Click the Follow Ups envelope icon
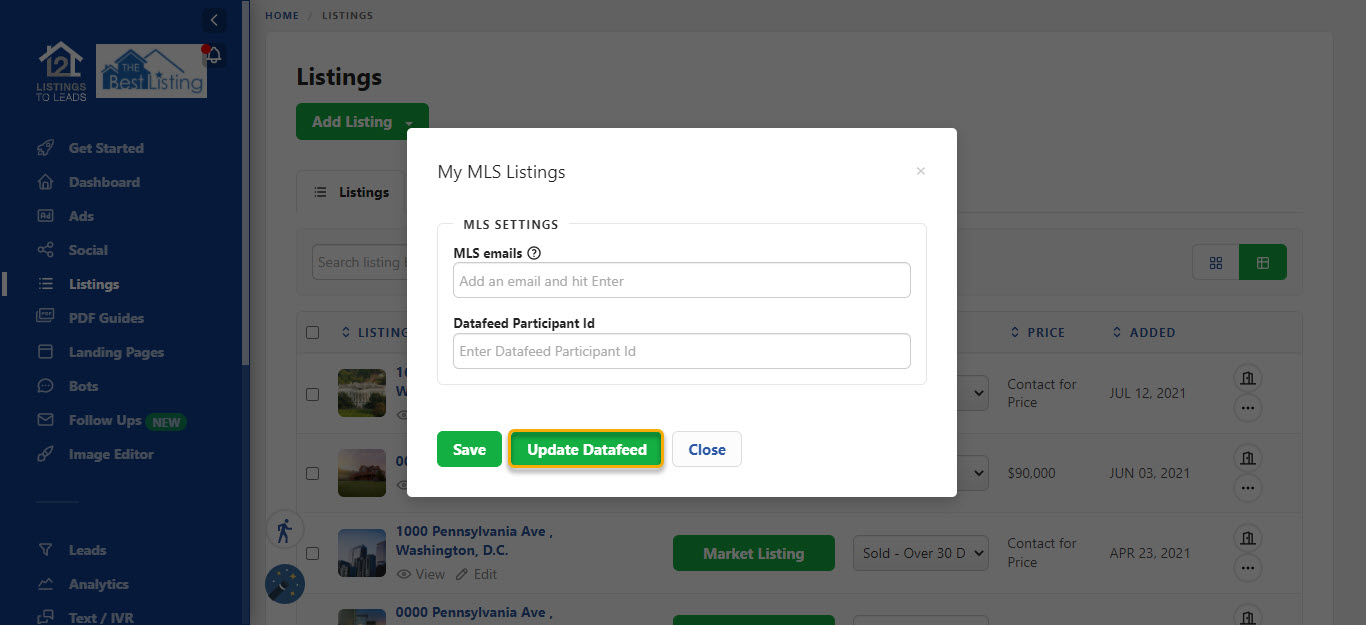The height and width of the screenshot is (625, 1366). click(x=45, y=420)
